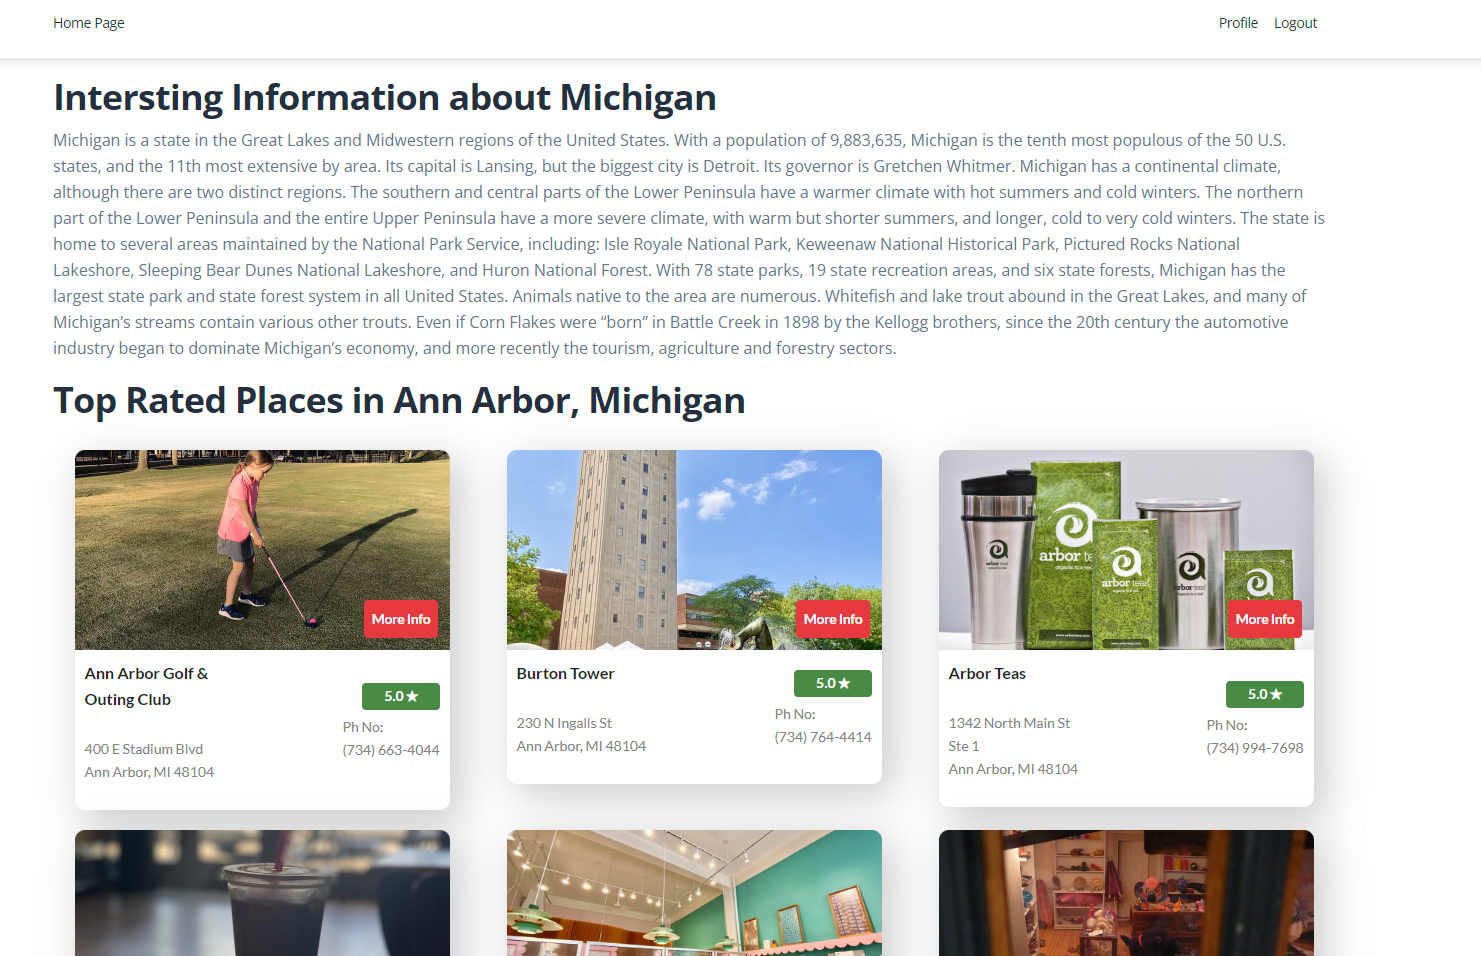Open the Ann Arbor Golf & Outing Club title
Image resolution: width=1481 pixels, height=956 pixels.
click(147, 687)
